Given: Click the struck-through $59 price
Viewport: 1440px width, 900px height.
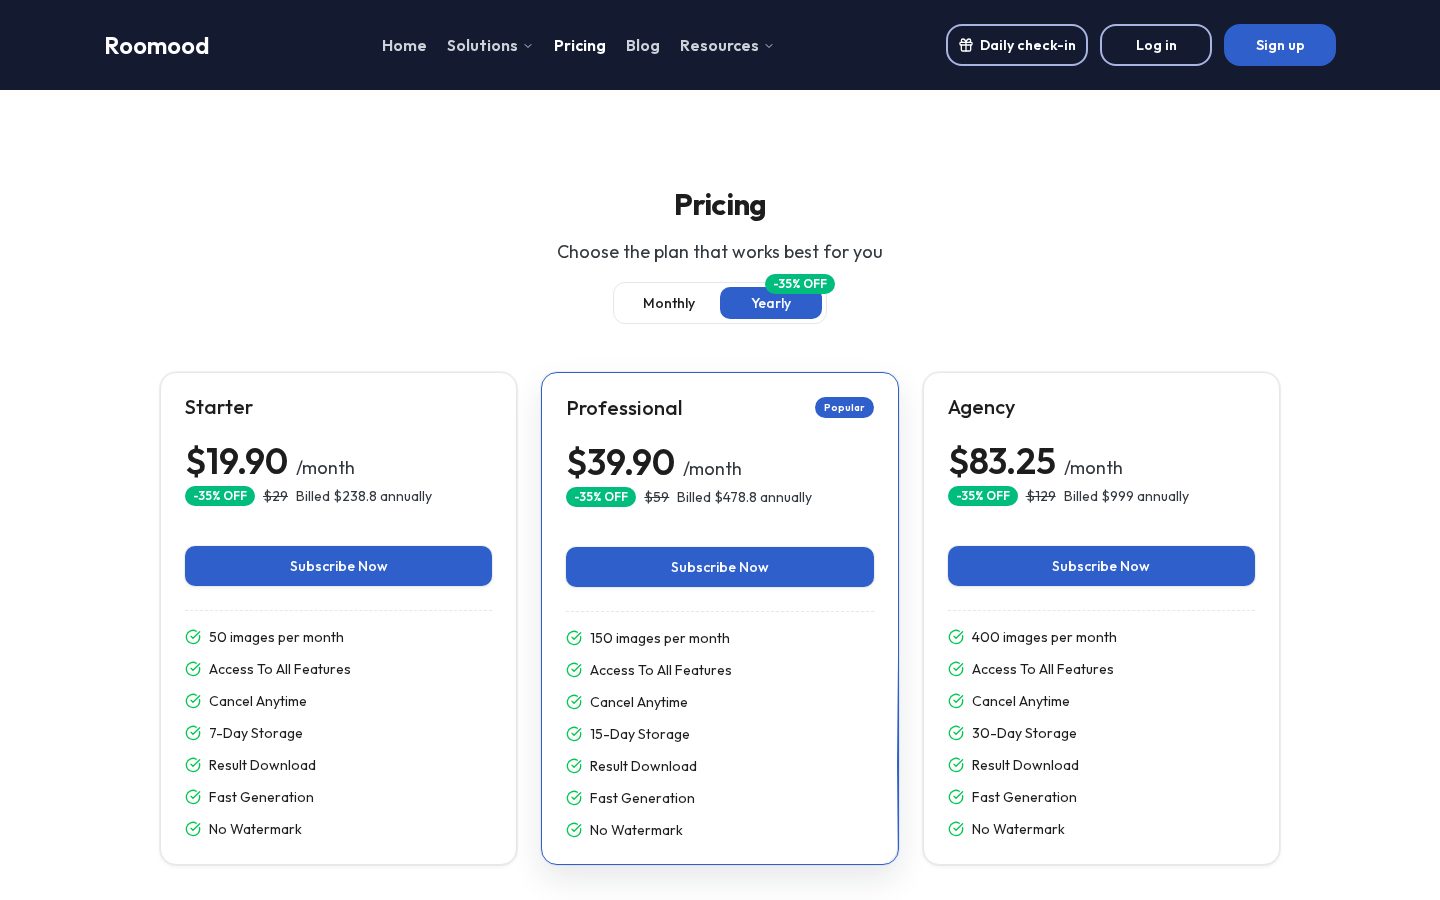Looking at the screenshot, I should (657, 497).
